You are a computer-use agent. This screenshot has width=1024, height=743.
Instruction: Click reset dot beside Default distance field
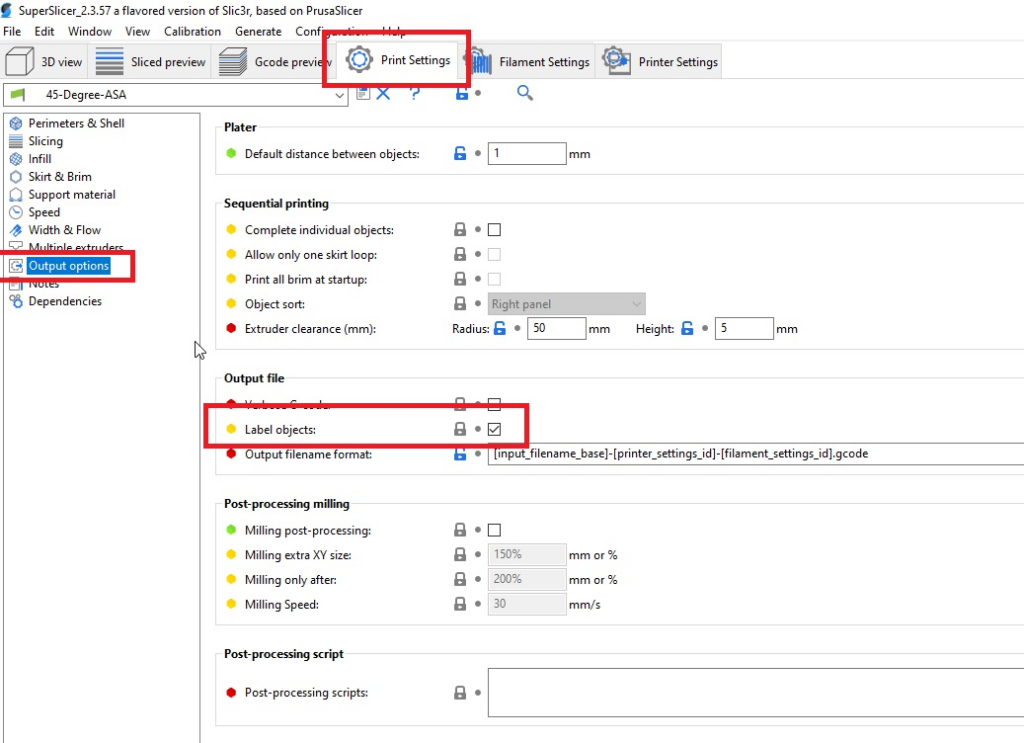pos(478,153)
